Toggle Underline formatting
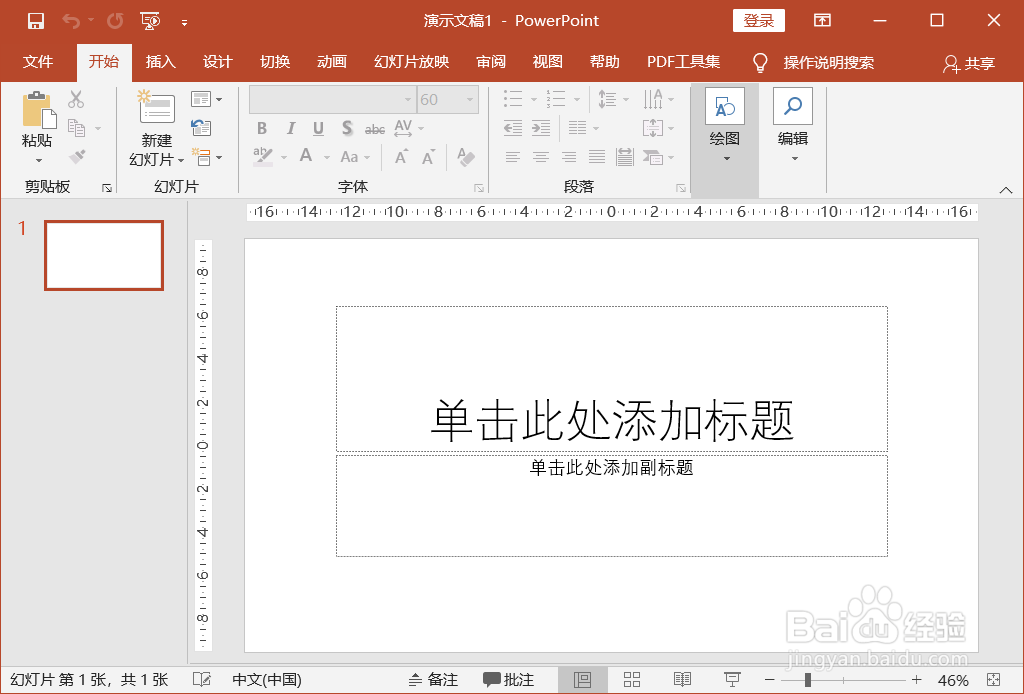 pyautogui.click(x=318, y=128)
